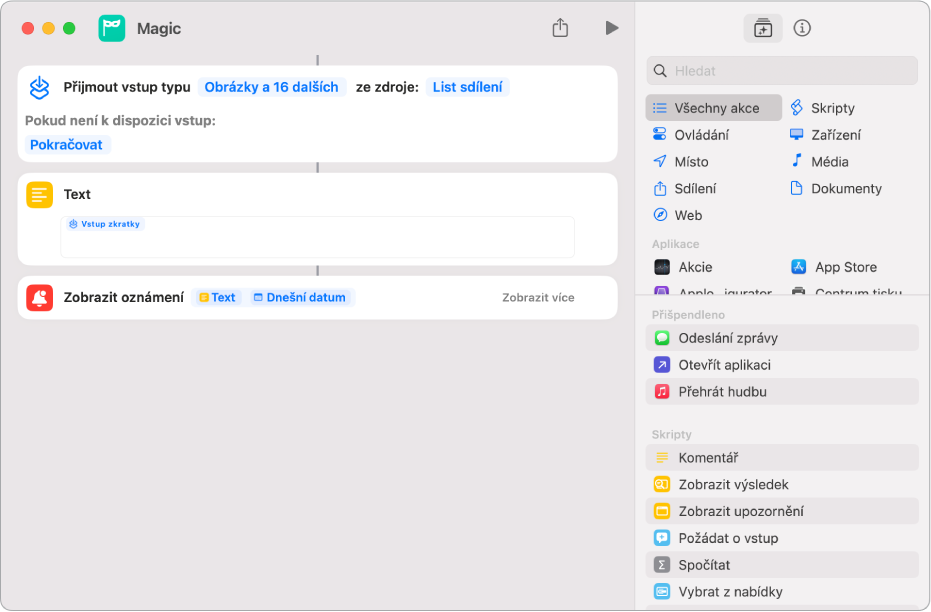Add the Zobrazit výsledek action
Screen dimensions: 931x612
click(x=782, y=484)
